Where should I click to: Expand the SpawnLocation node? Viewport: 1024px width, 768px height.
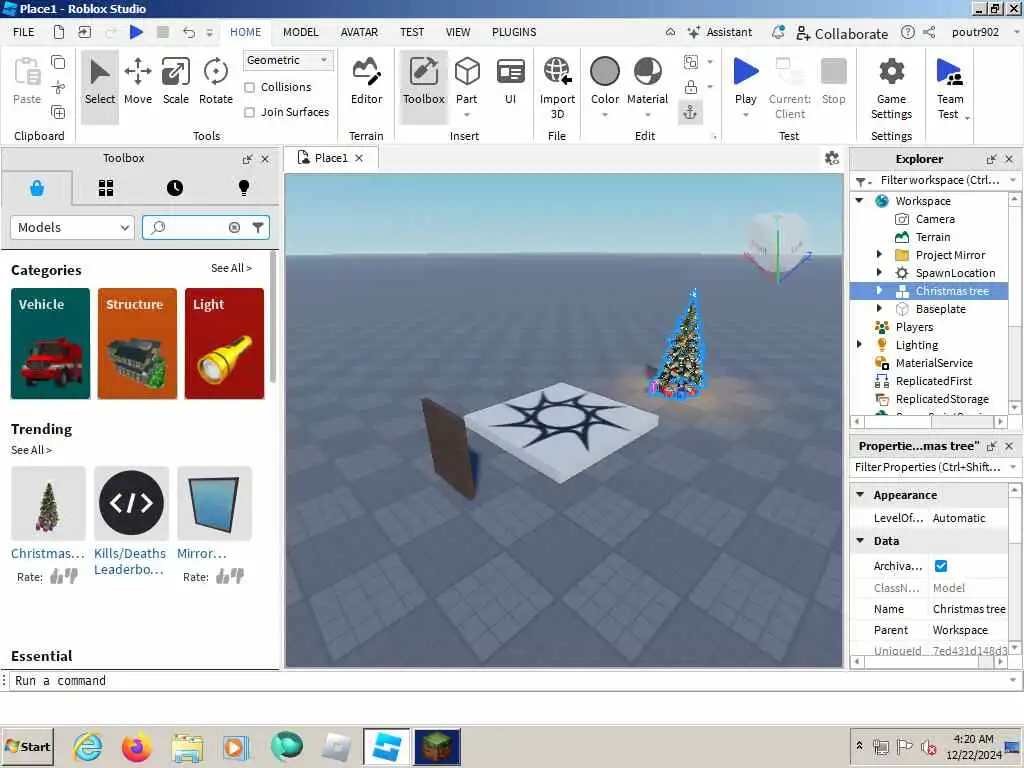tap(879, 272)
